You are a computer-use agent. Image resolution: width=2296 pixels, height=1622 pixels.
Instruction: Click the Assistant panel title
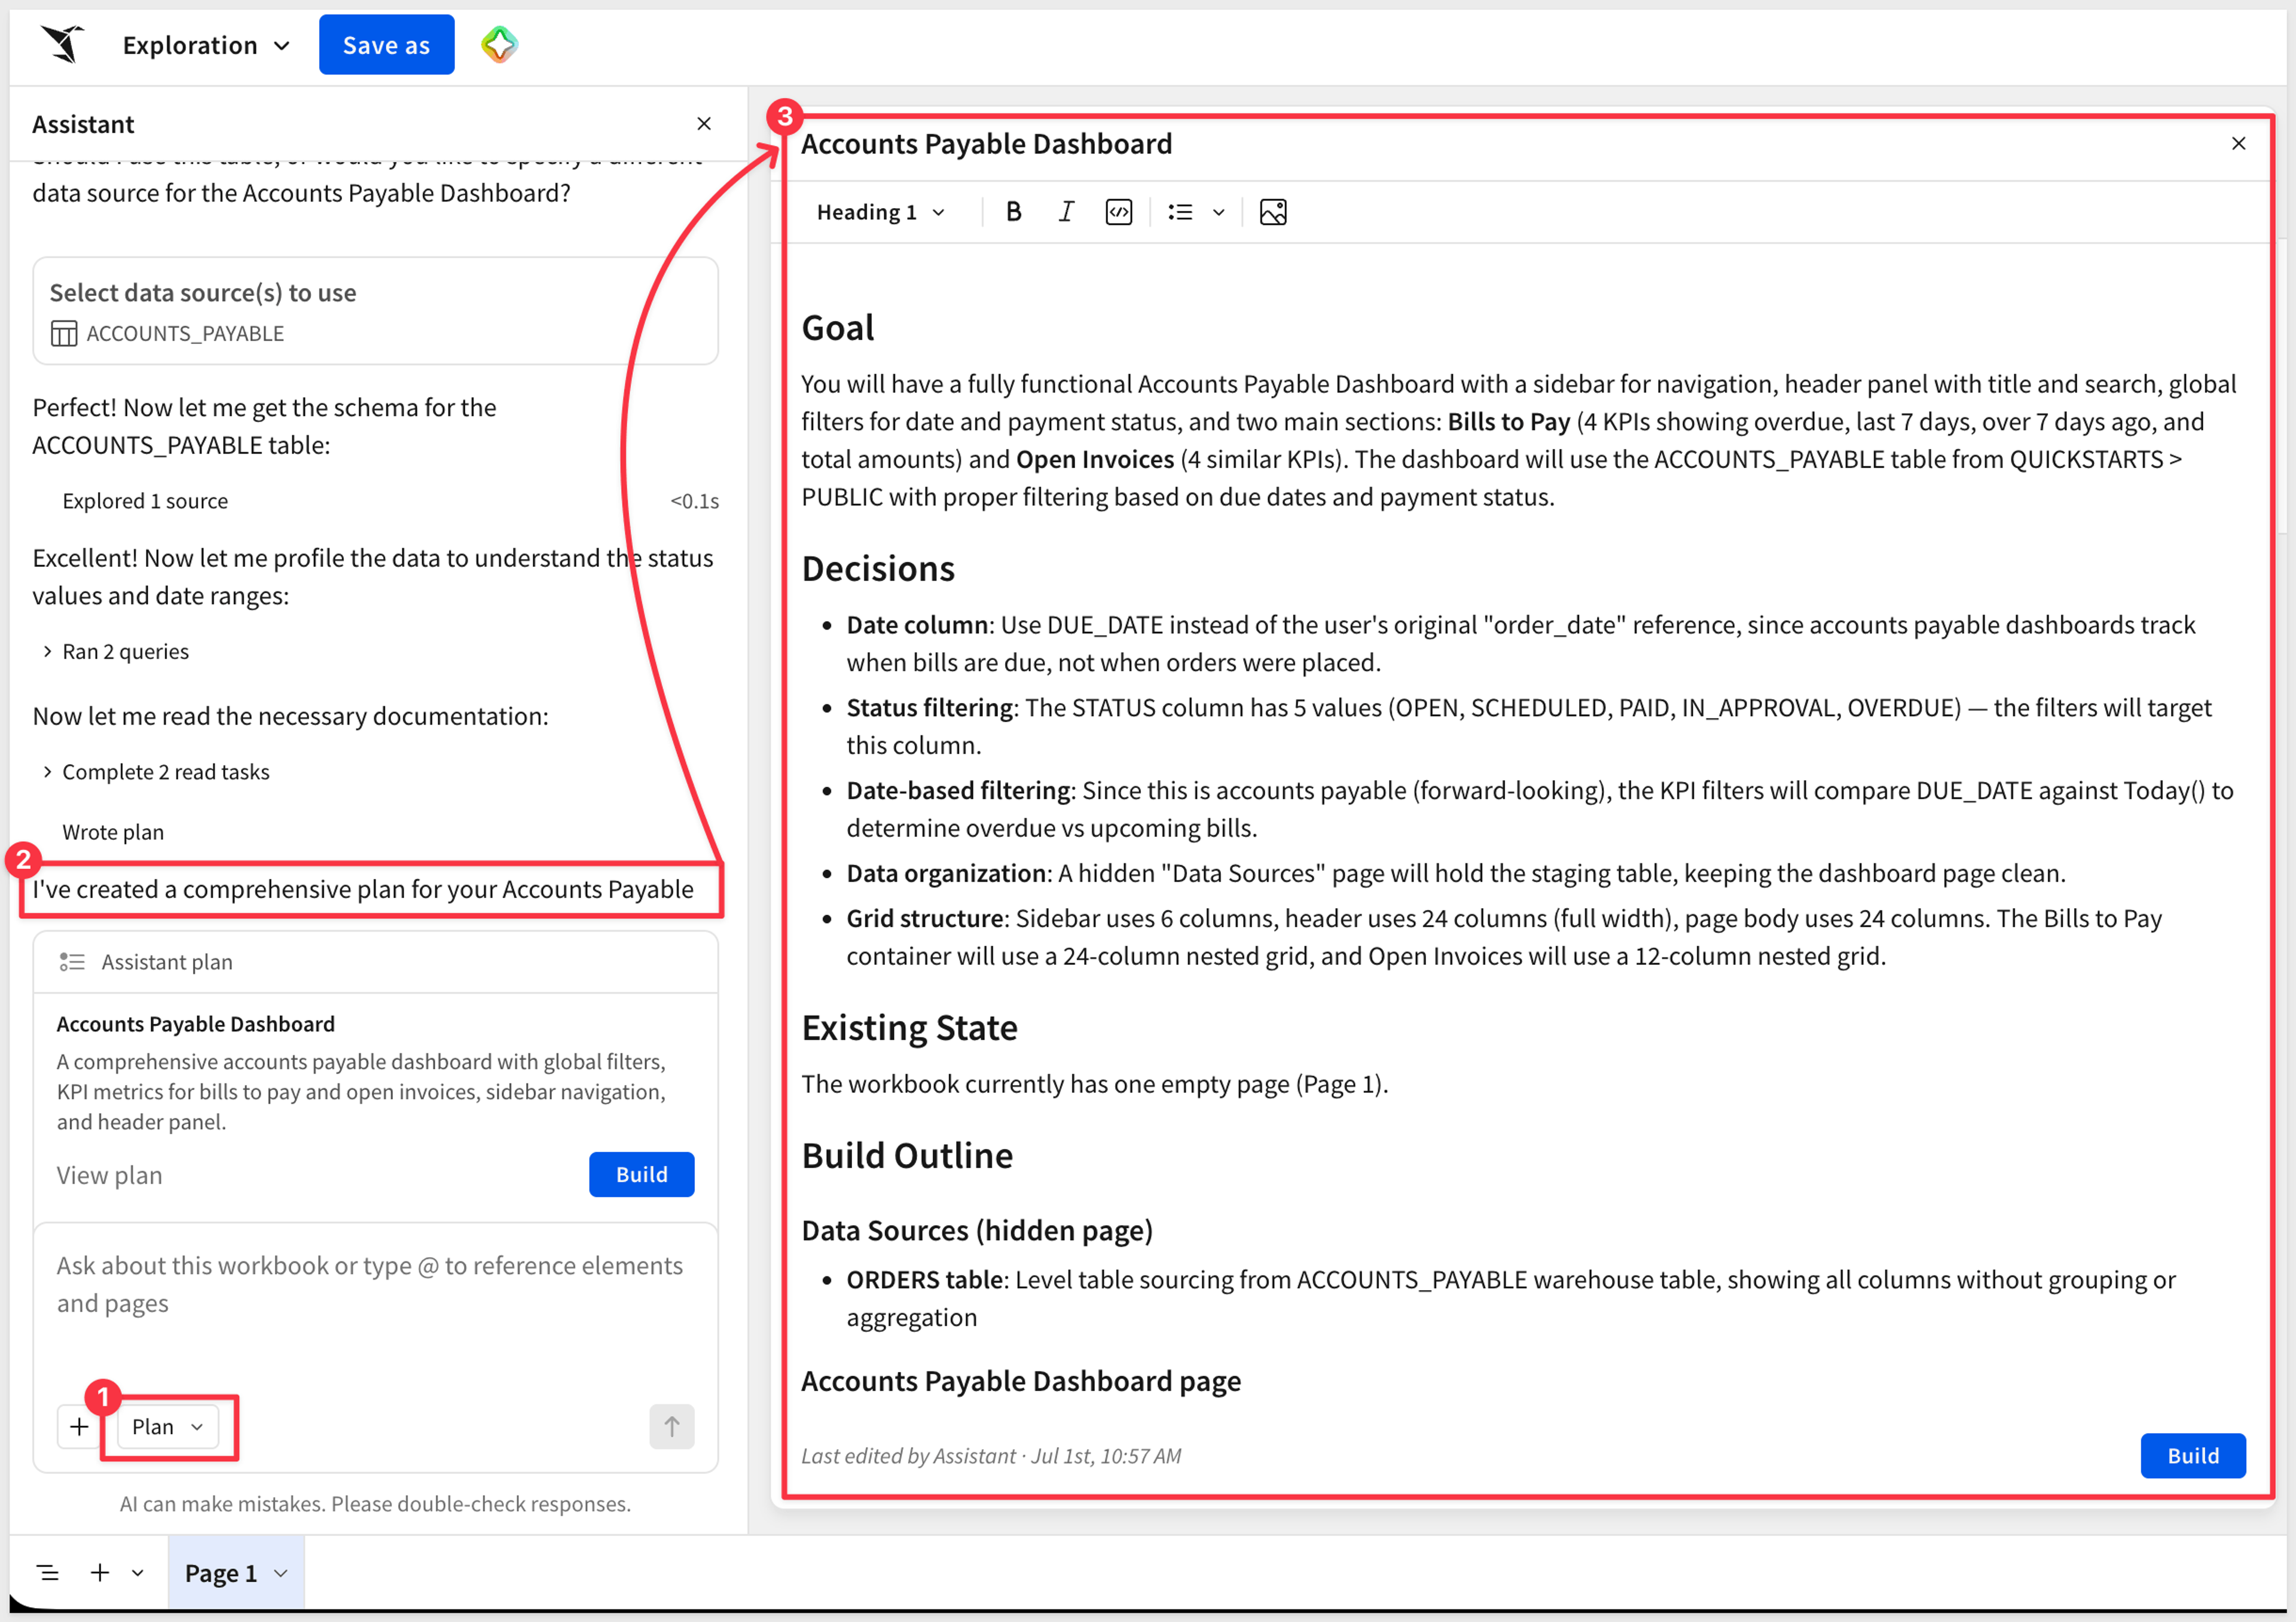click(83, 124)
